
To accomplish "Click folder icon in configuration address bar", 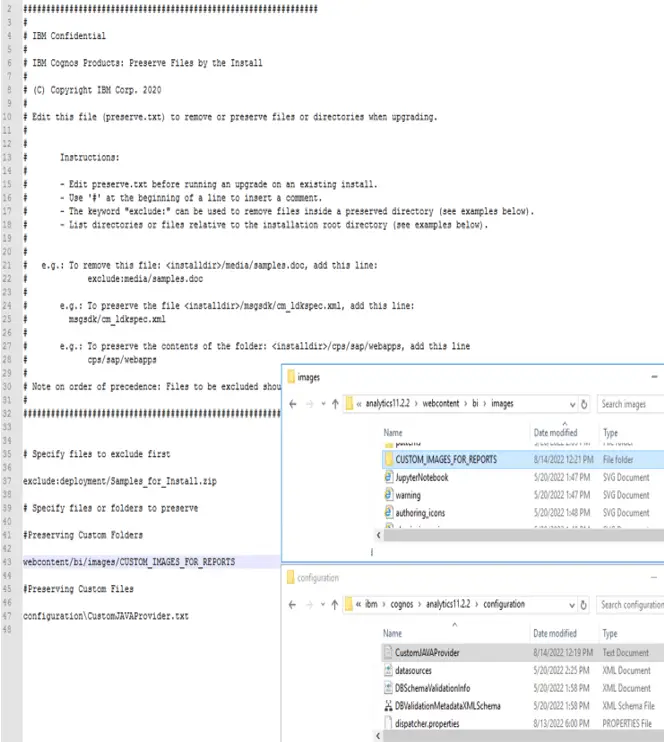I will [x=349, y=604].
